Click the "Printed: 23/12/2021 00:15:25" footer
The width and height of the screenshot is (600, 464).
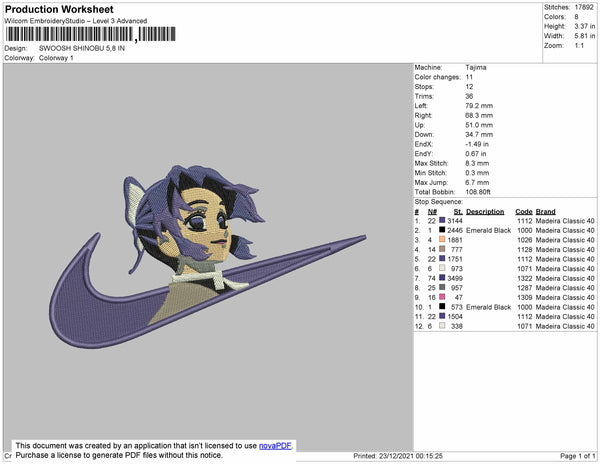pyautogui.click(x=398, y=456)
